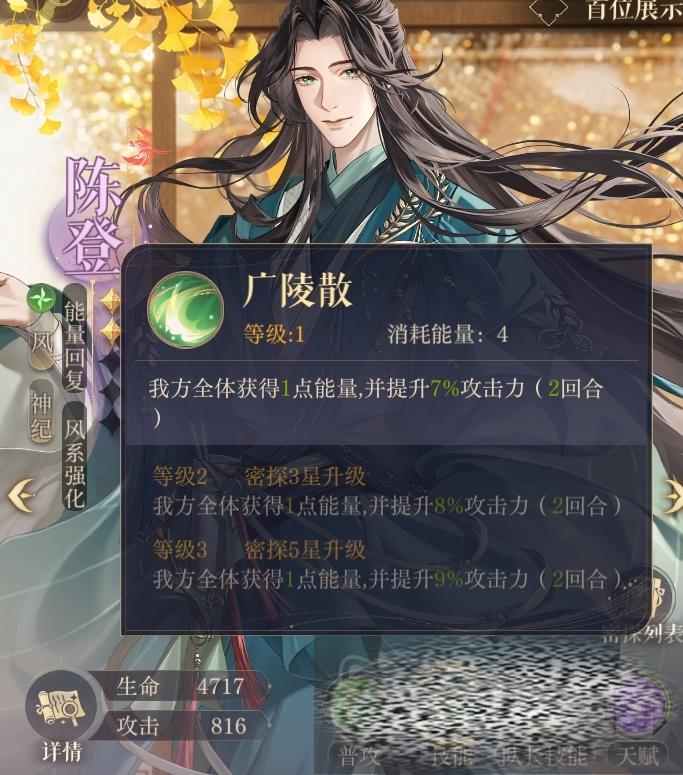Click the top gold star diamond
Viewport: 683px width, 775px height.
[x=110, y=301]
